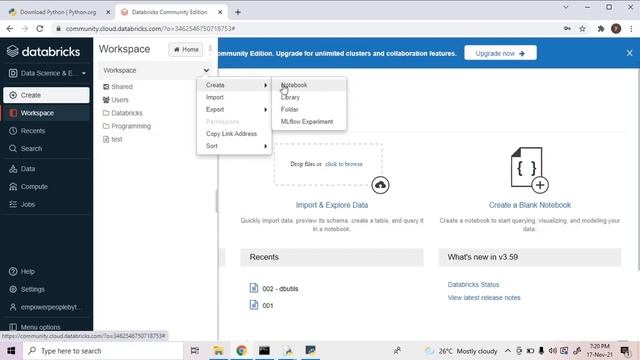Click the Create button in the sidebar
The height and width of the screenshot is (360, 640).
46,95
